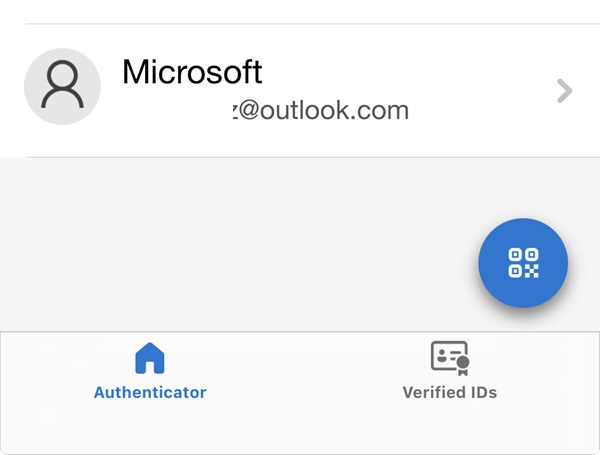This screenshot has height=455, width=600.
Task: Tap the Microsoft account avatar icon
Action: (x=62, y=87)
